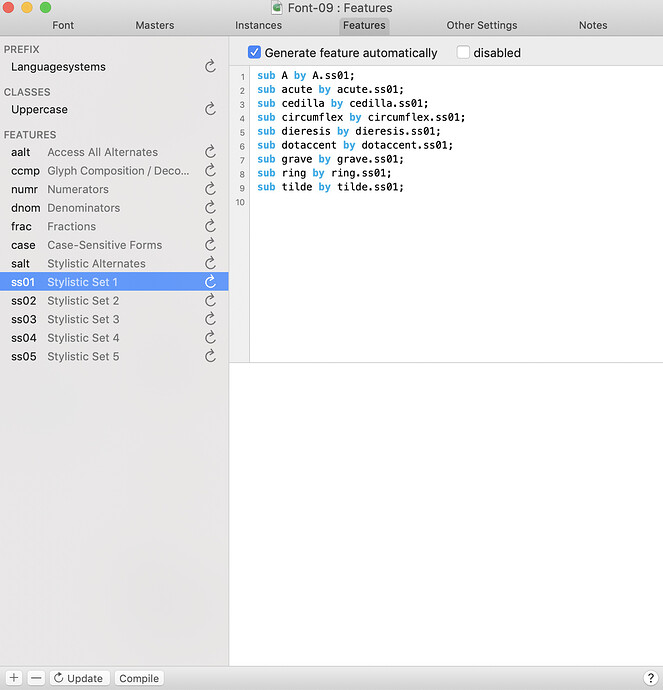Uncheck Generate feature automatically
The image size is (663, 690).
point(254,52)
